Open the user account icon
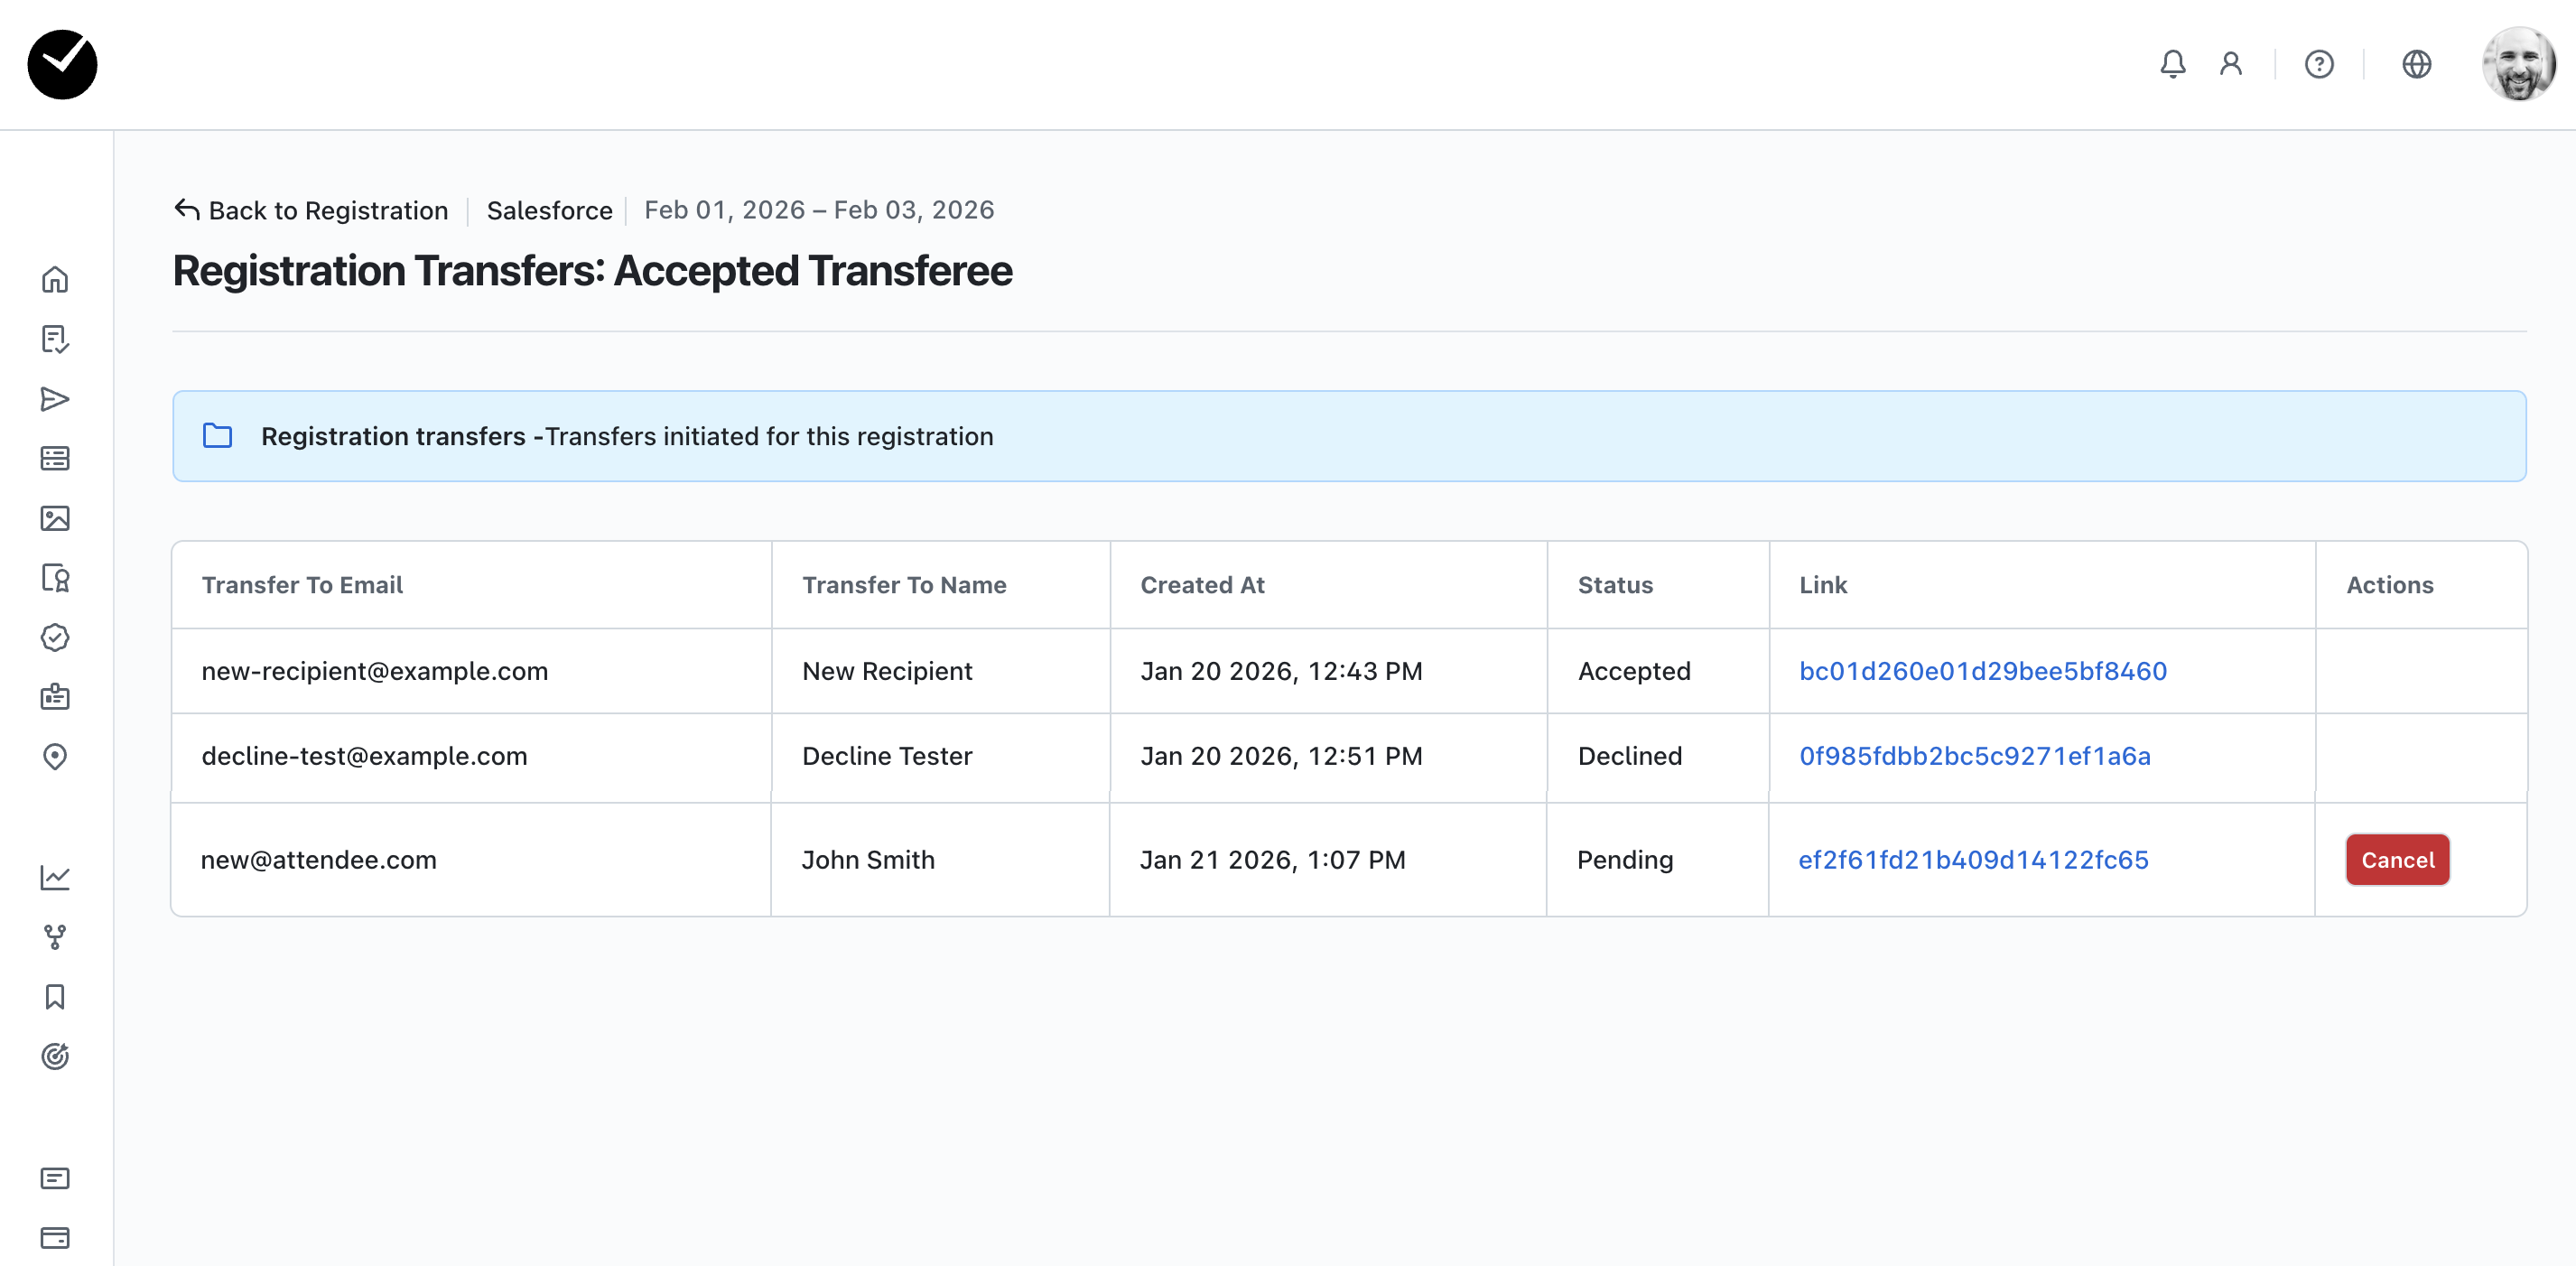The height and width of the screenshot is (1266, 2576). coord(2230,64)
